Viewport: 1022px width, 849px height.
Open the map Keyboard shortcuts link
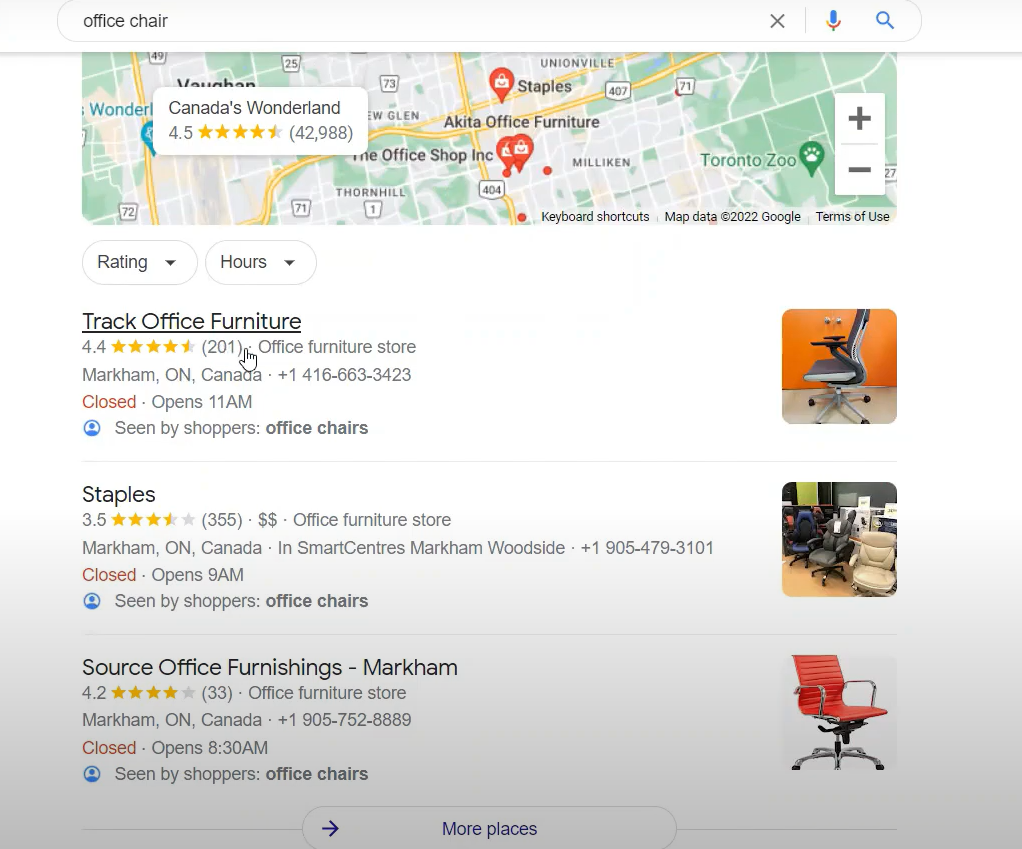click(595, 216)
